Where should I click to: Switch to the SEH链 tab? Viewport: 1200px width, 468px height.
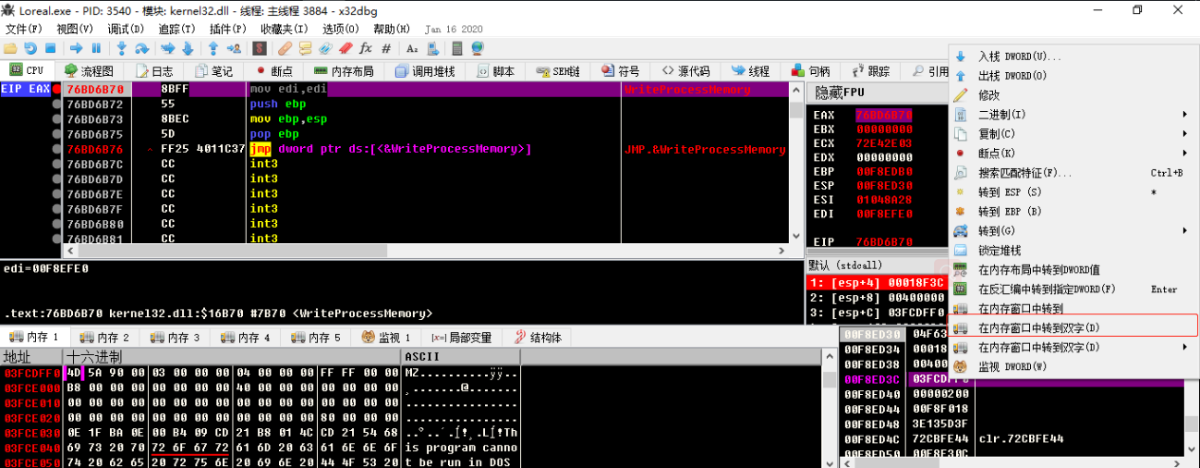click(x=558, y=71)
